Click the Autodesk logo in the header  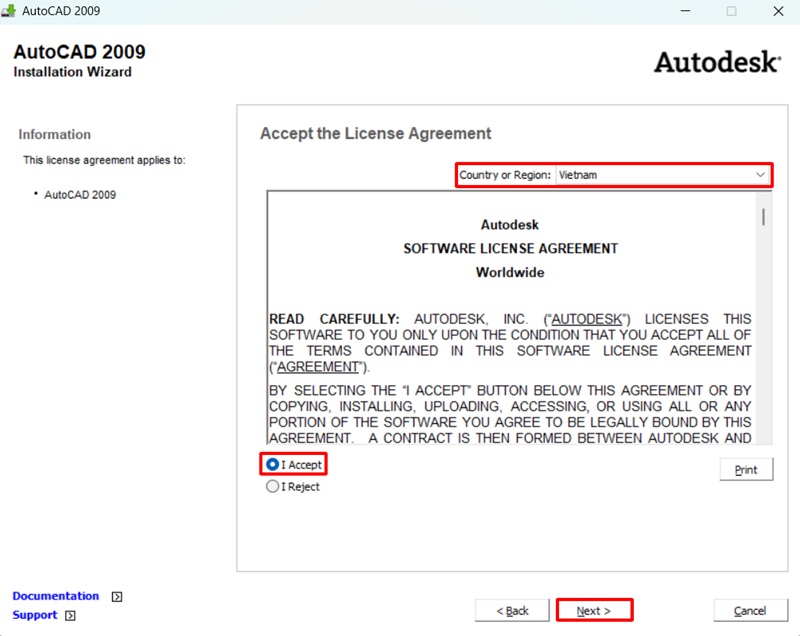716,62
